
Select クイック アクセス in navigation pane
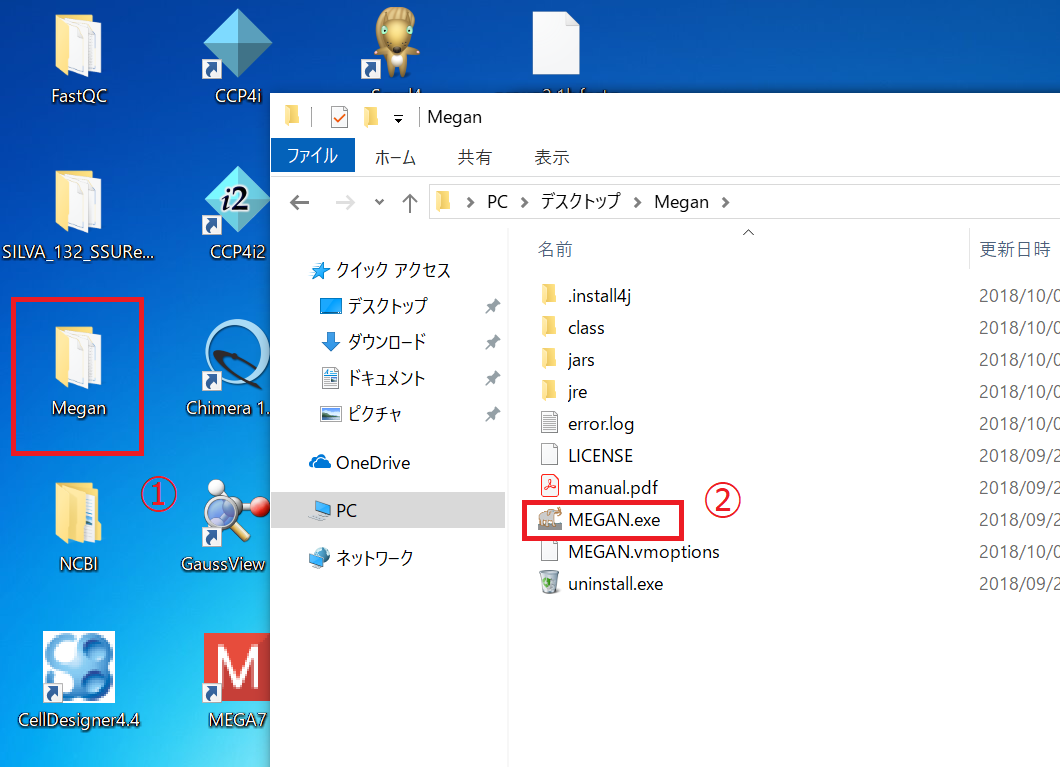coord(380,270)
